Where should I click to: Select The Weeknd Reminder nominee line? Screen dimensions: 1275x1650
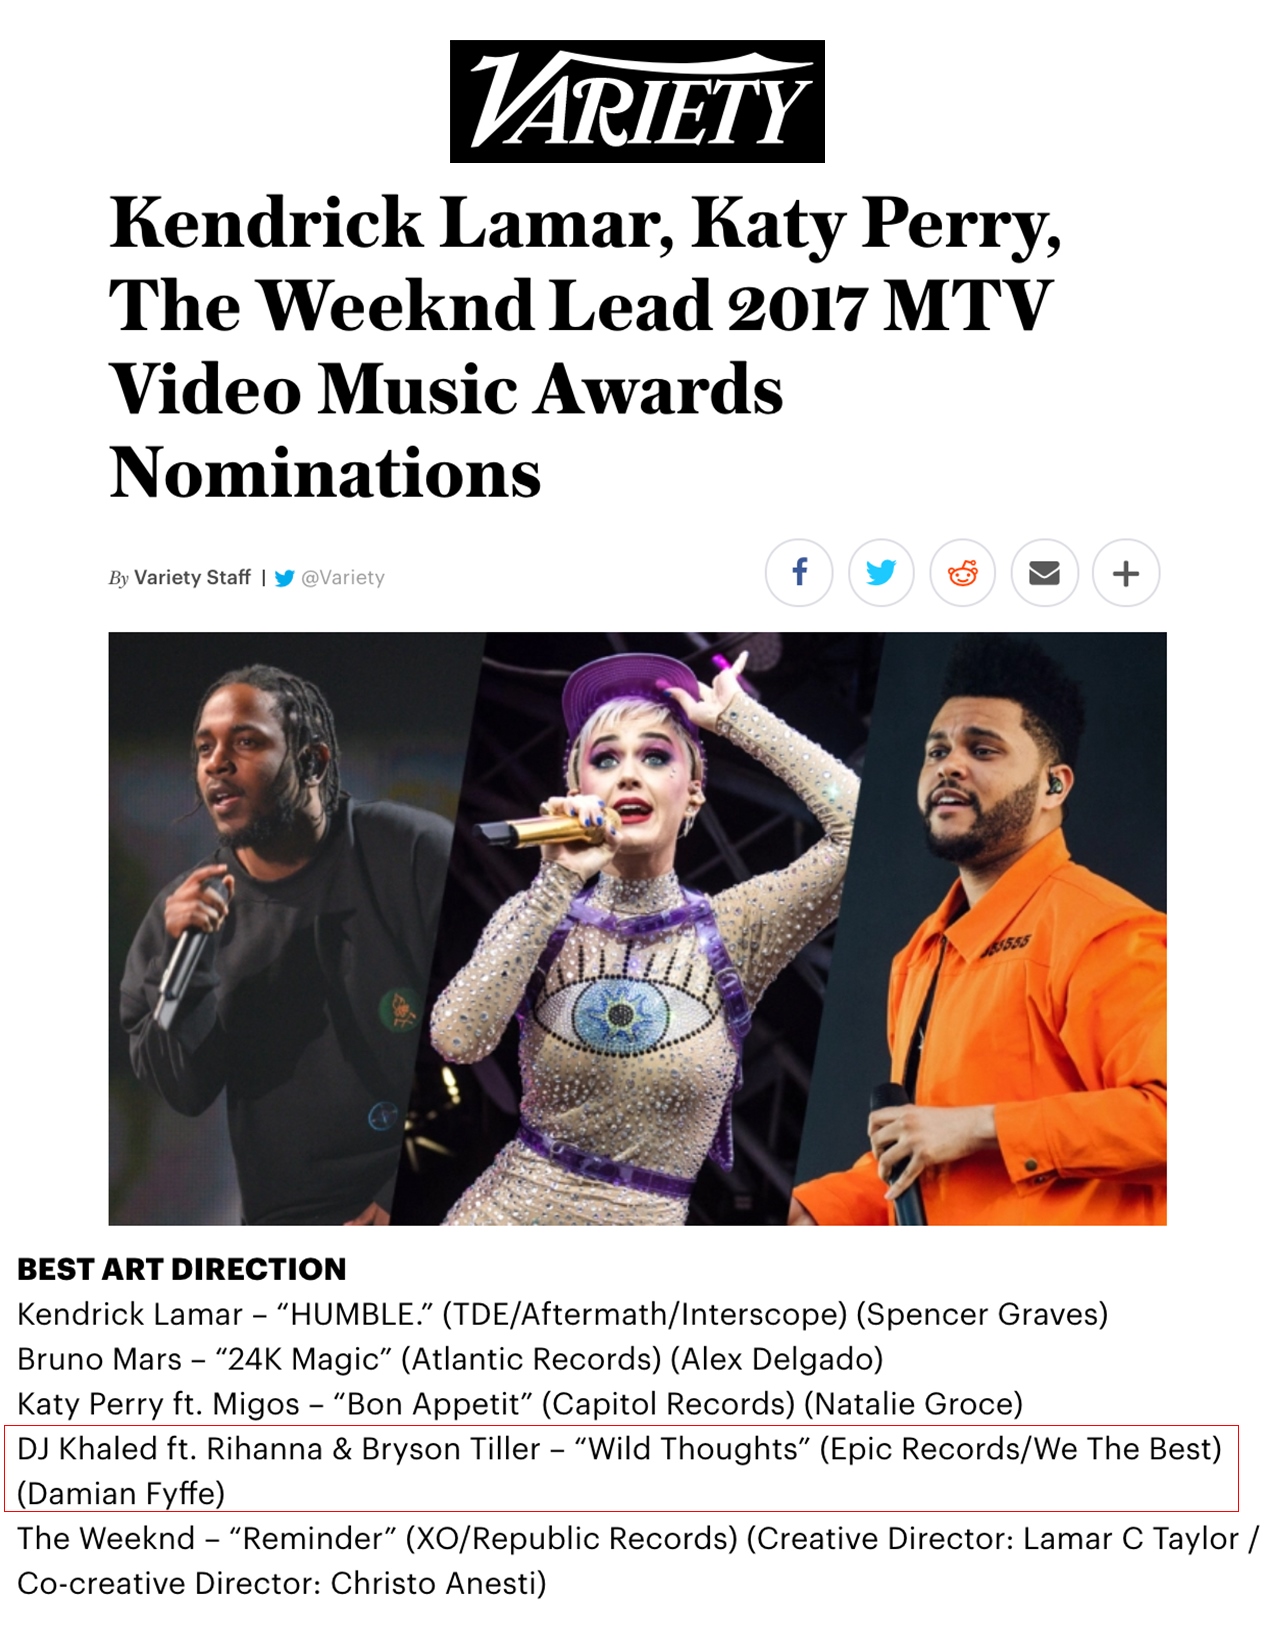(x=638, y=1561)
